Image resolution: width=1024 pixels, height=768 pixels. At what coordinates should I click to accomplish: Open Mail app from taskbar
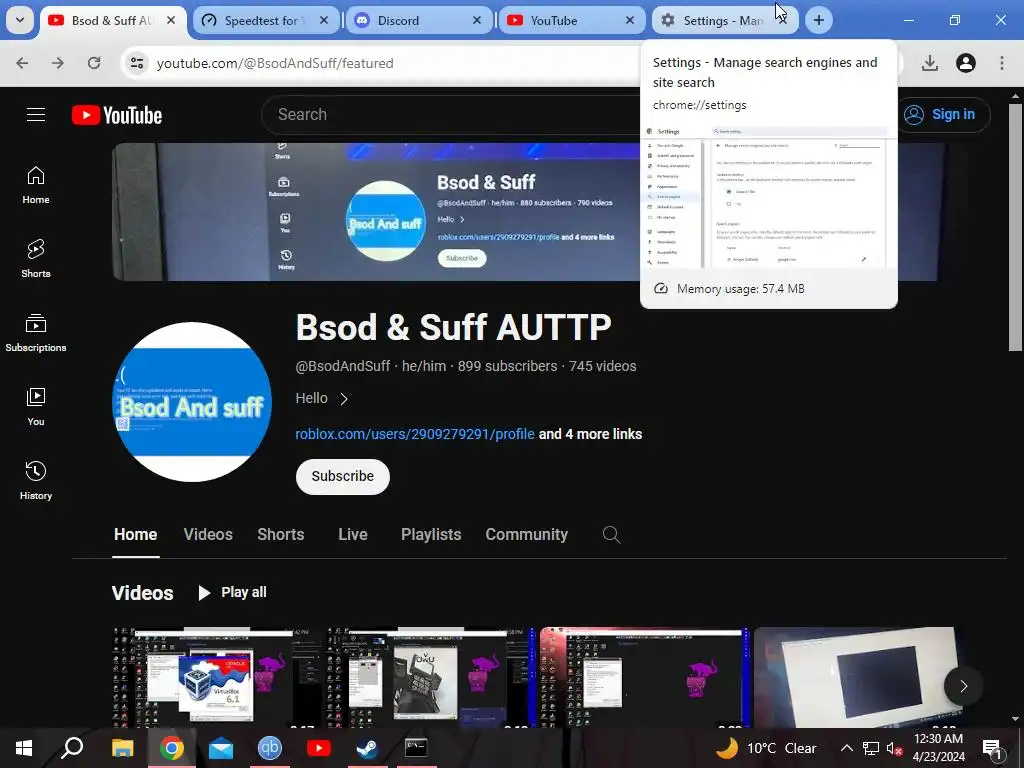tap(221, 748)
